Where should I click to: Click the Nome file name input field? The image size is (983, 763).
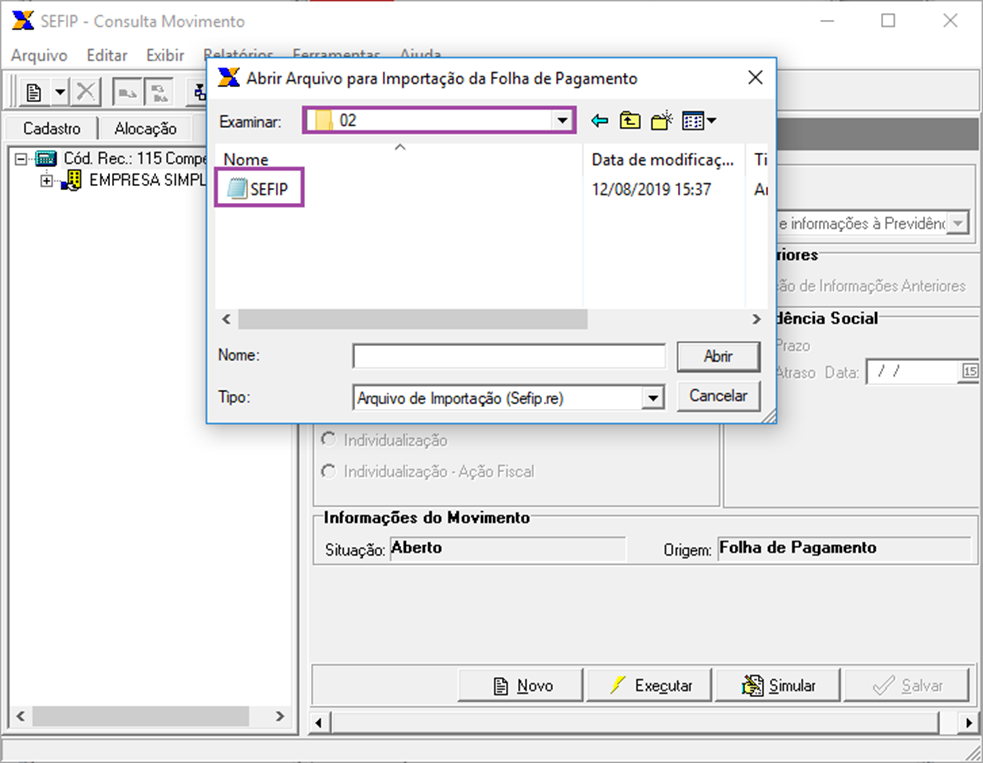508,356
